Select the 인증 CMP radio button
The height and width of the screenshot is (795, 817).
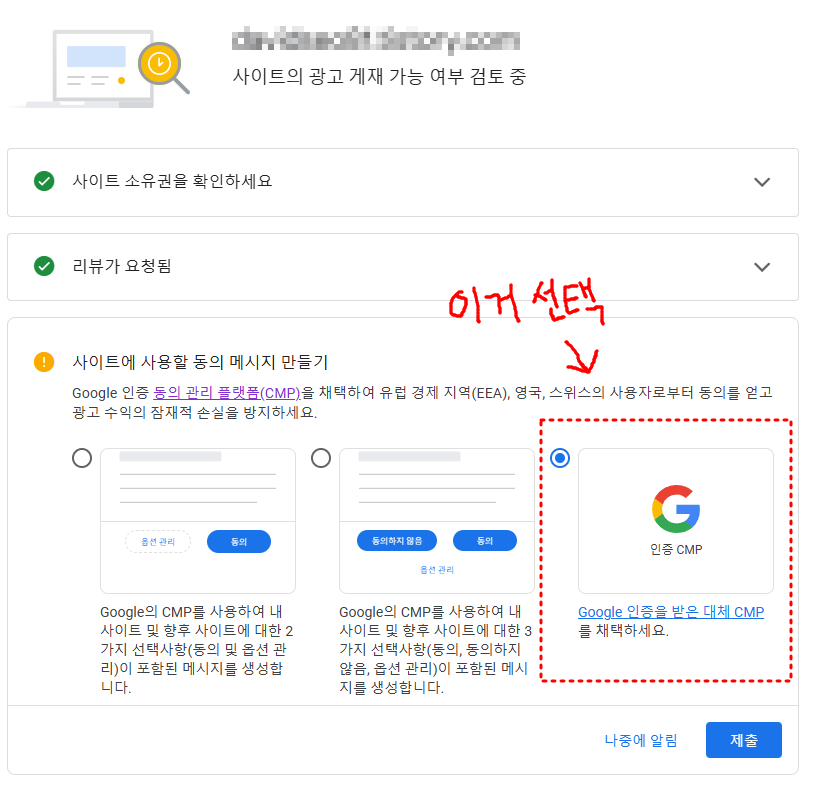pos(560,458)
